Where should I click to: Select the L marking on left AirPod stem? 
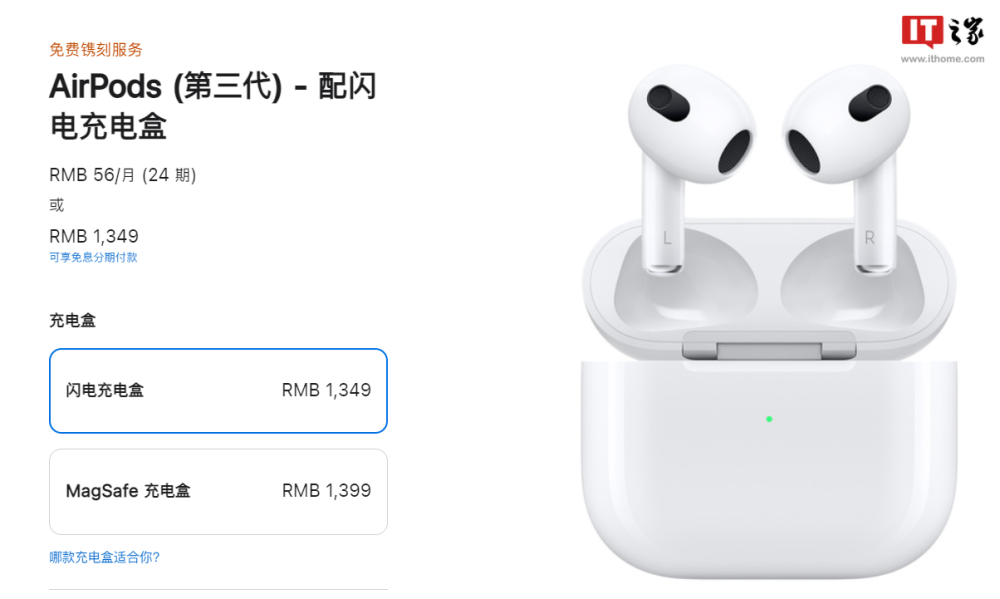pyautogui.click(x=667, y=238)
